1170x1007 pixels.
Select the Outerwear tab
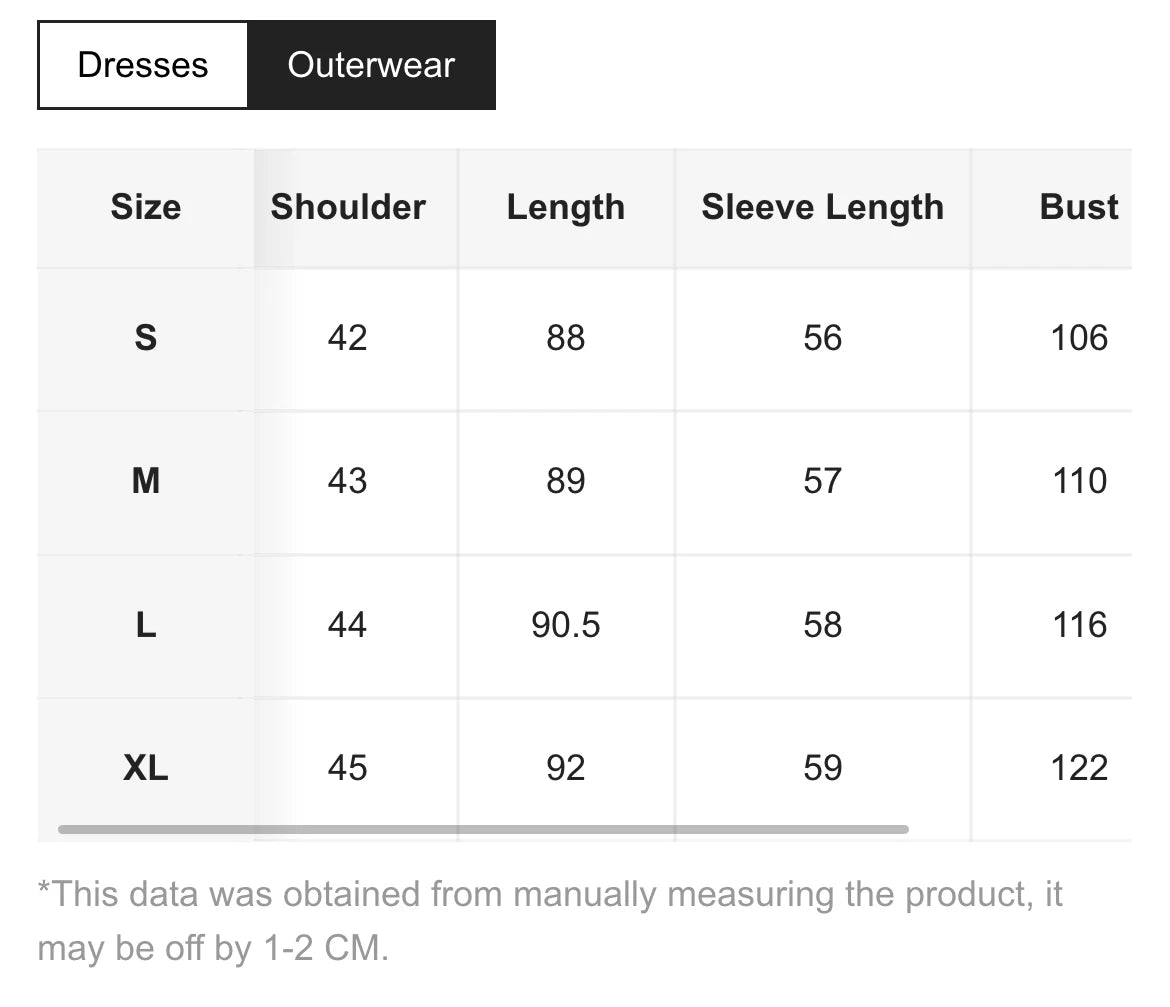pos(371,65)
